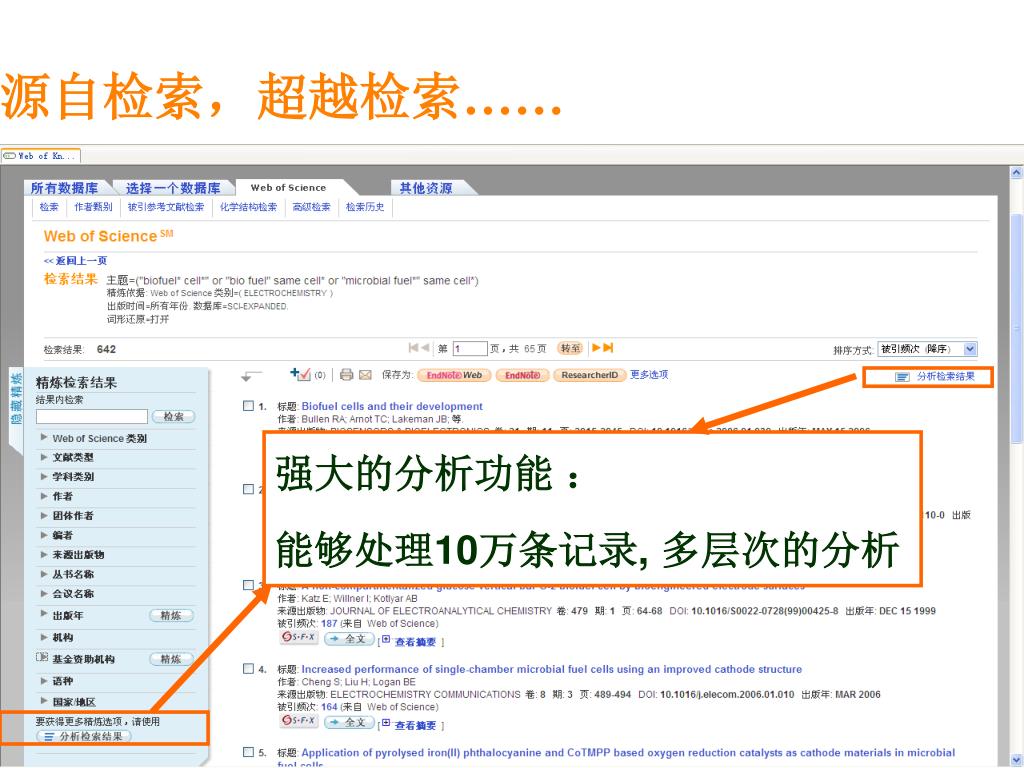Switch to 其他资源 tab

pos(426,188)
